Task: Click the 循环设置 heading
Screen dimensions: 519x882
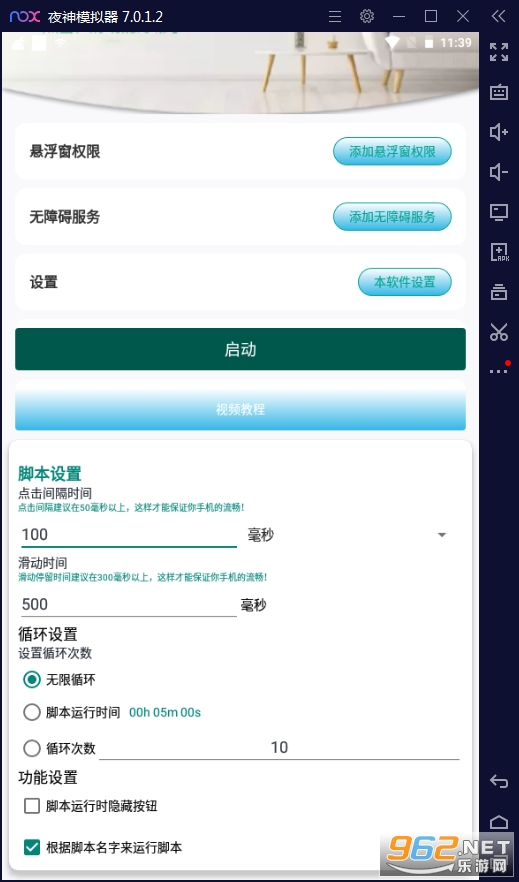Action: coord(48,634)
